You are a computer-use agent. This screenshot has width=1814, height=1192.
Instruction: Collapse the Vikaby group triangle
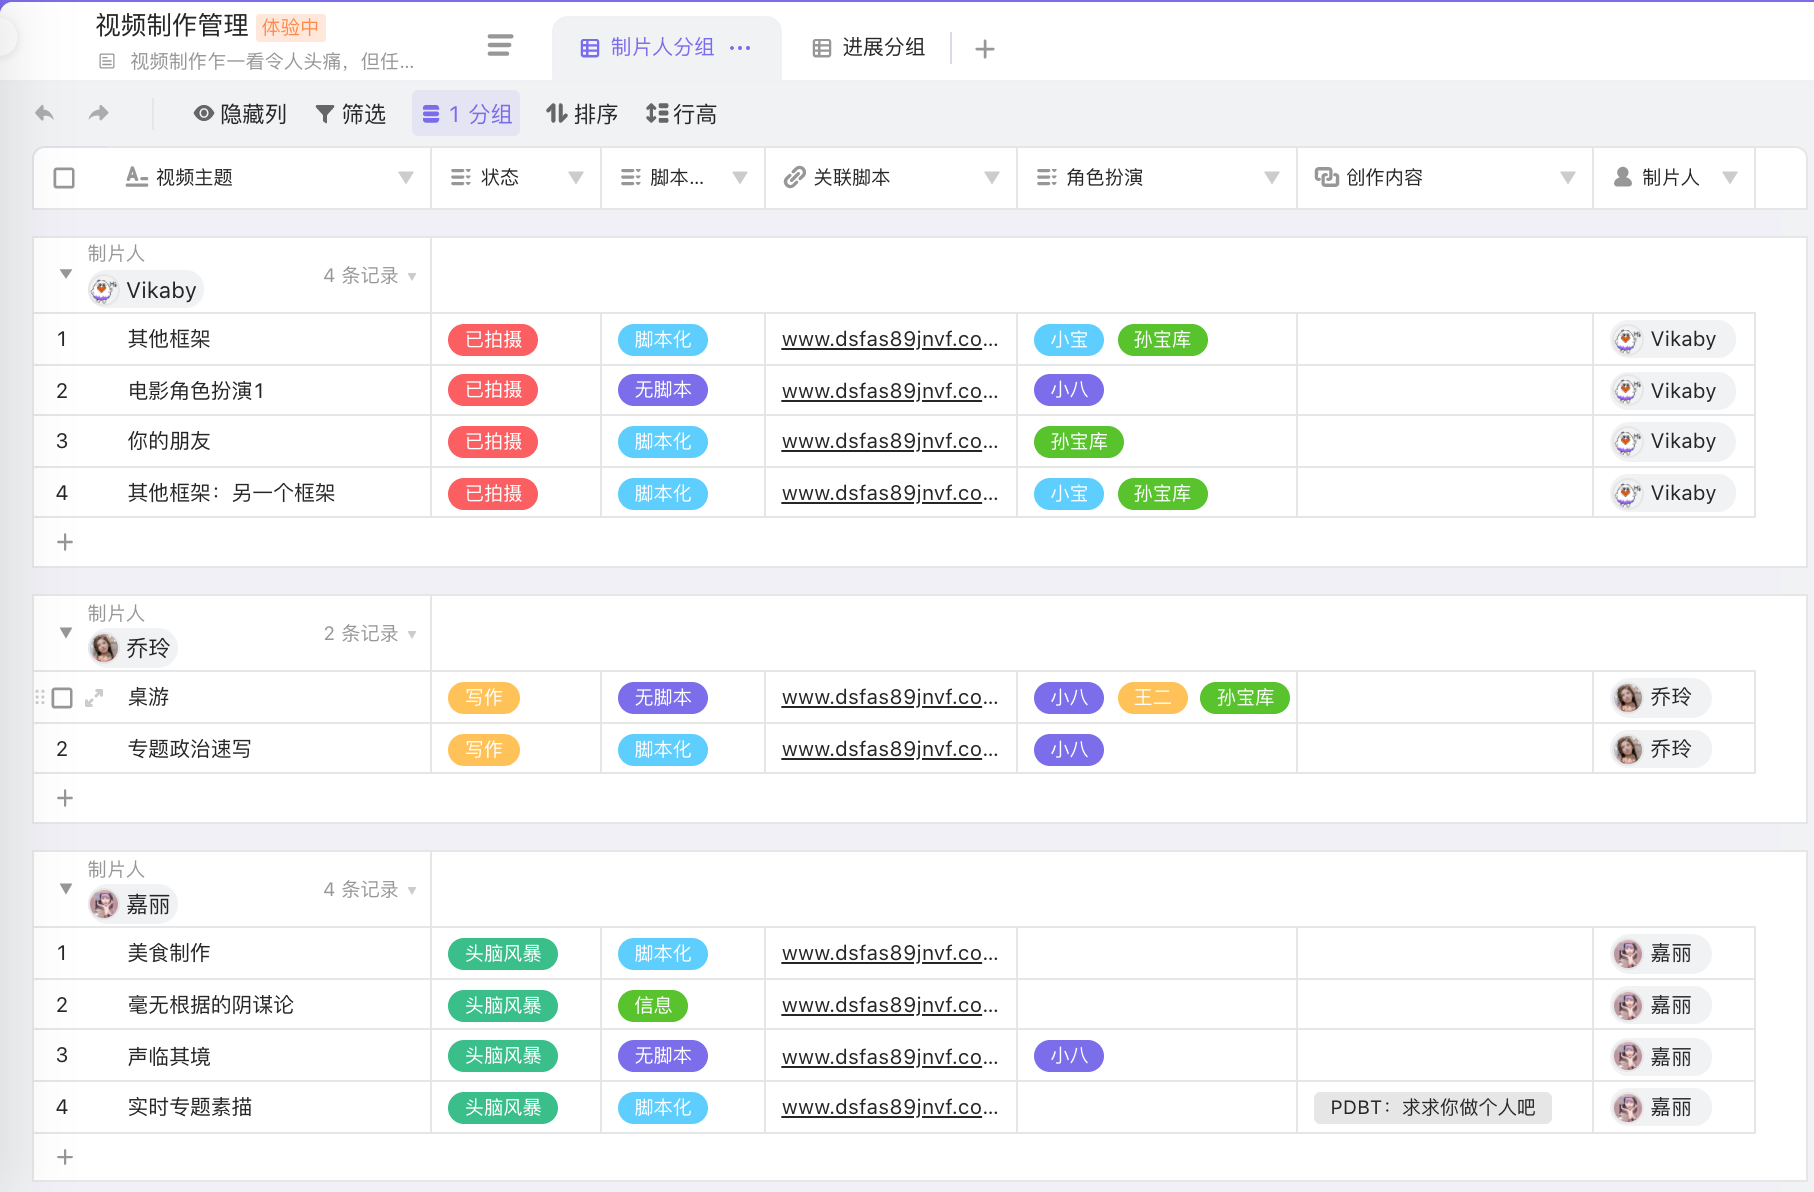pos(65,274)
